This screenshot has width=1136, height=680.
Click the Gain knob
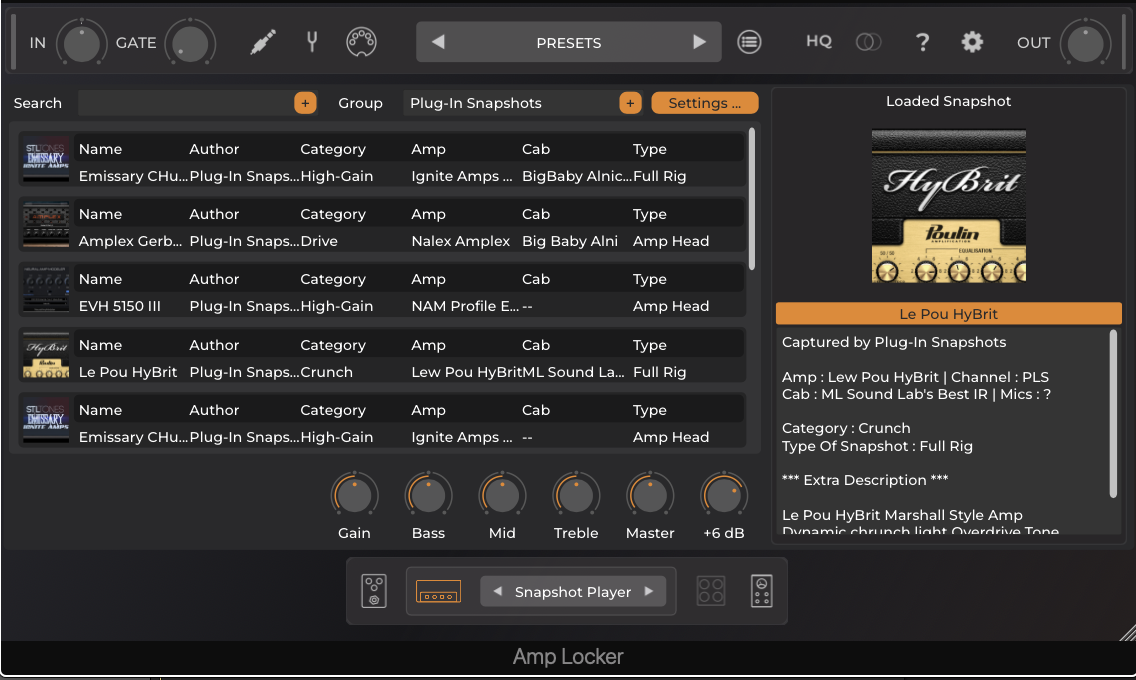354,495
